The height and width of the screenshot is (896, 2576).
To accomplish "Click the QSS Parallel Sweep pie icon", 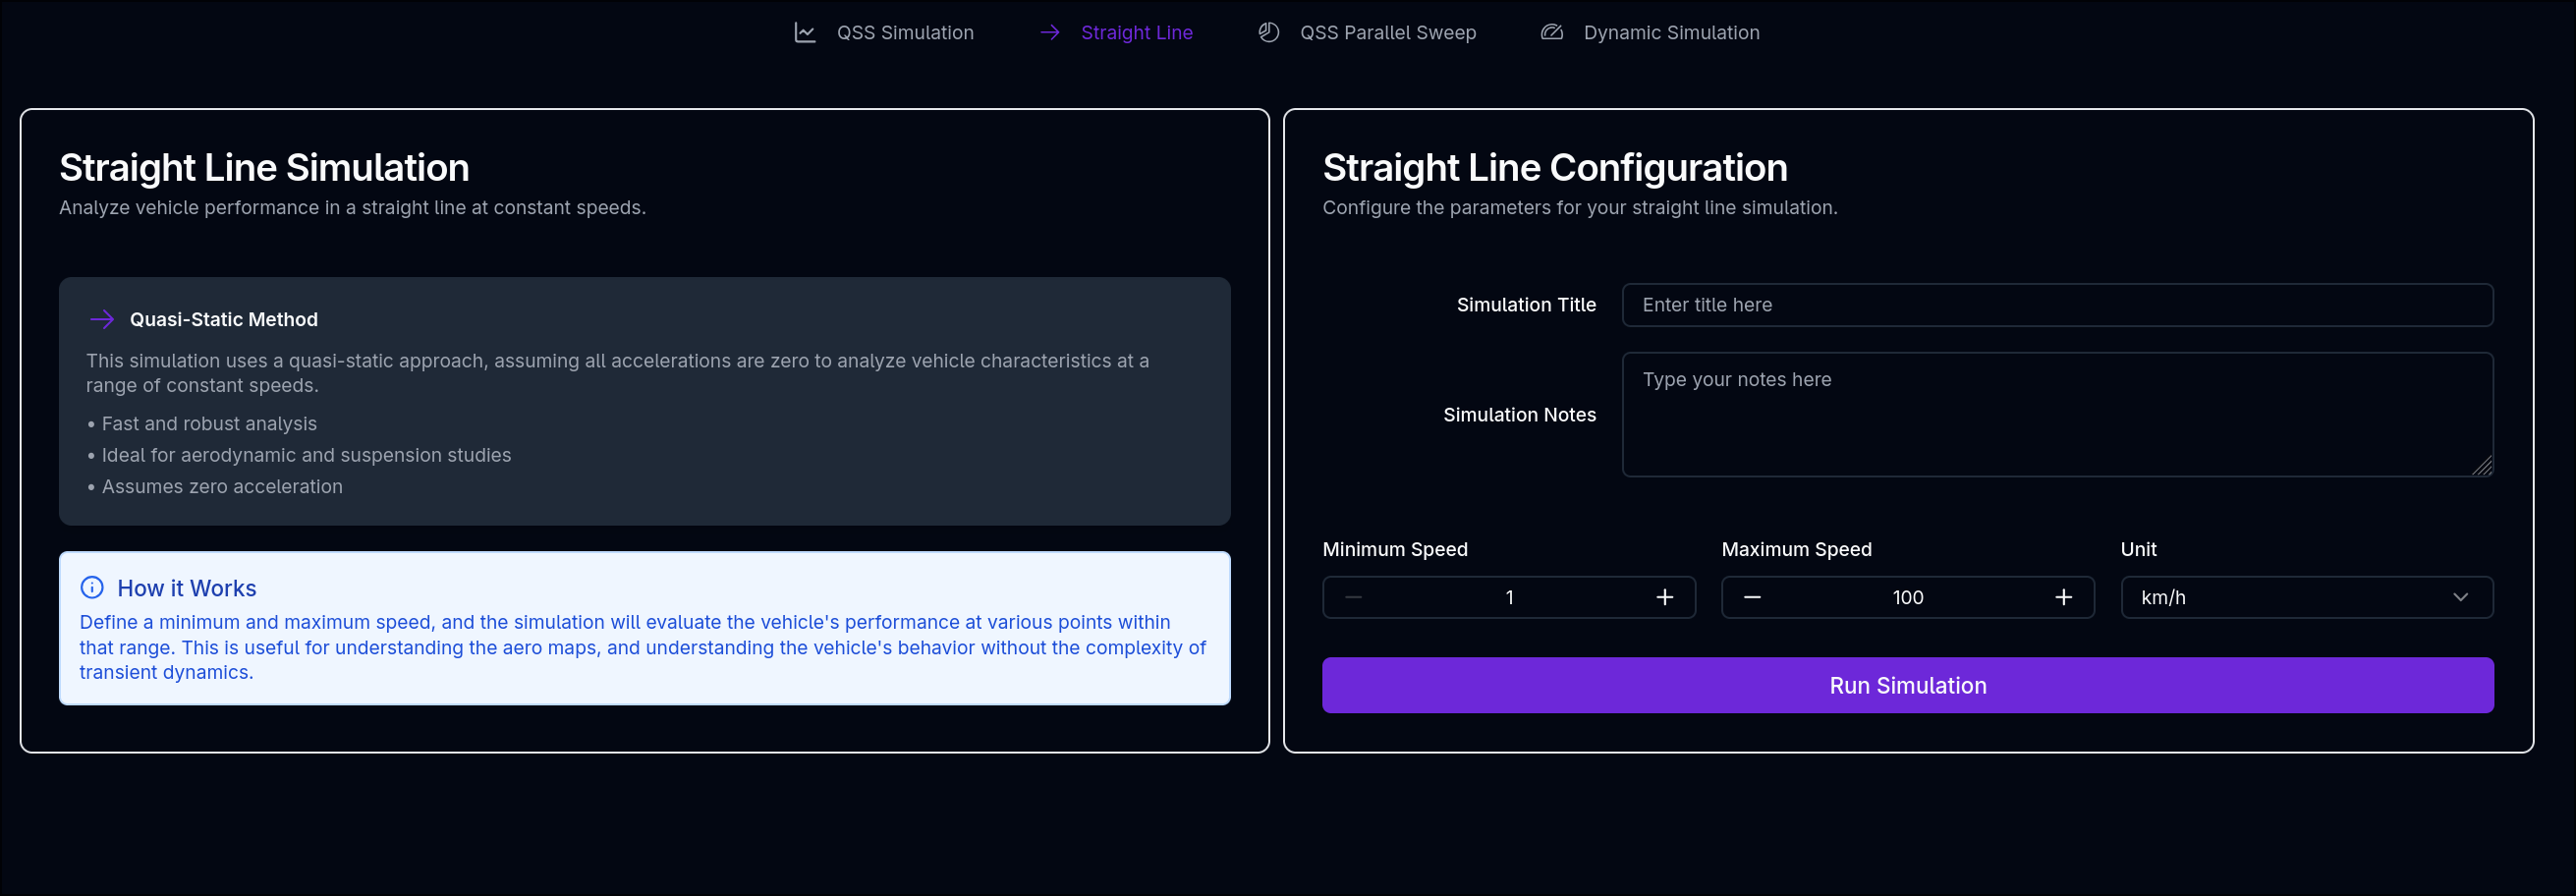I will [1268, 33].
